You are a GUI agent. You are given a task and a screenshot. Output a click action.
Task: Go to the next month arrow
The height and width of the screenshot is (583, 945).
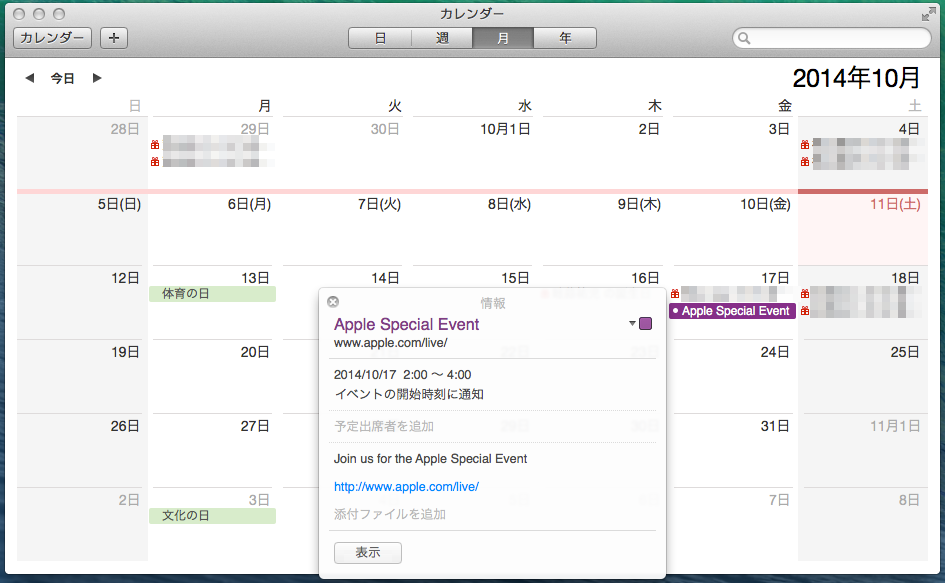point(96,78)
